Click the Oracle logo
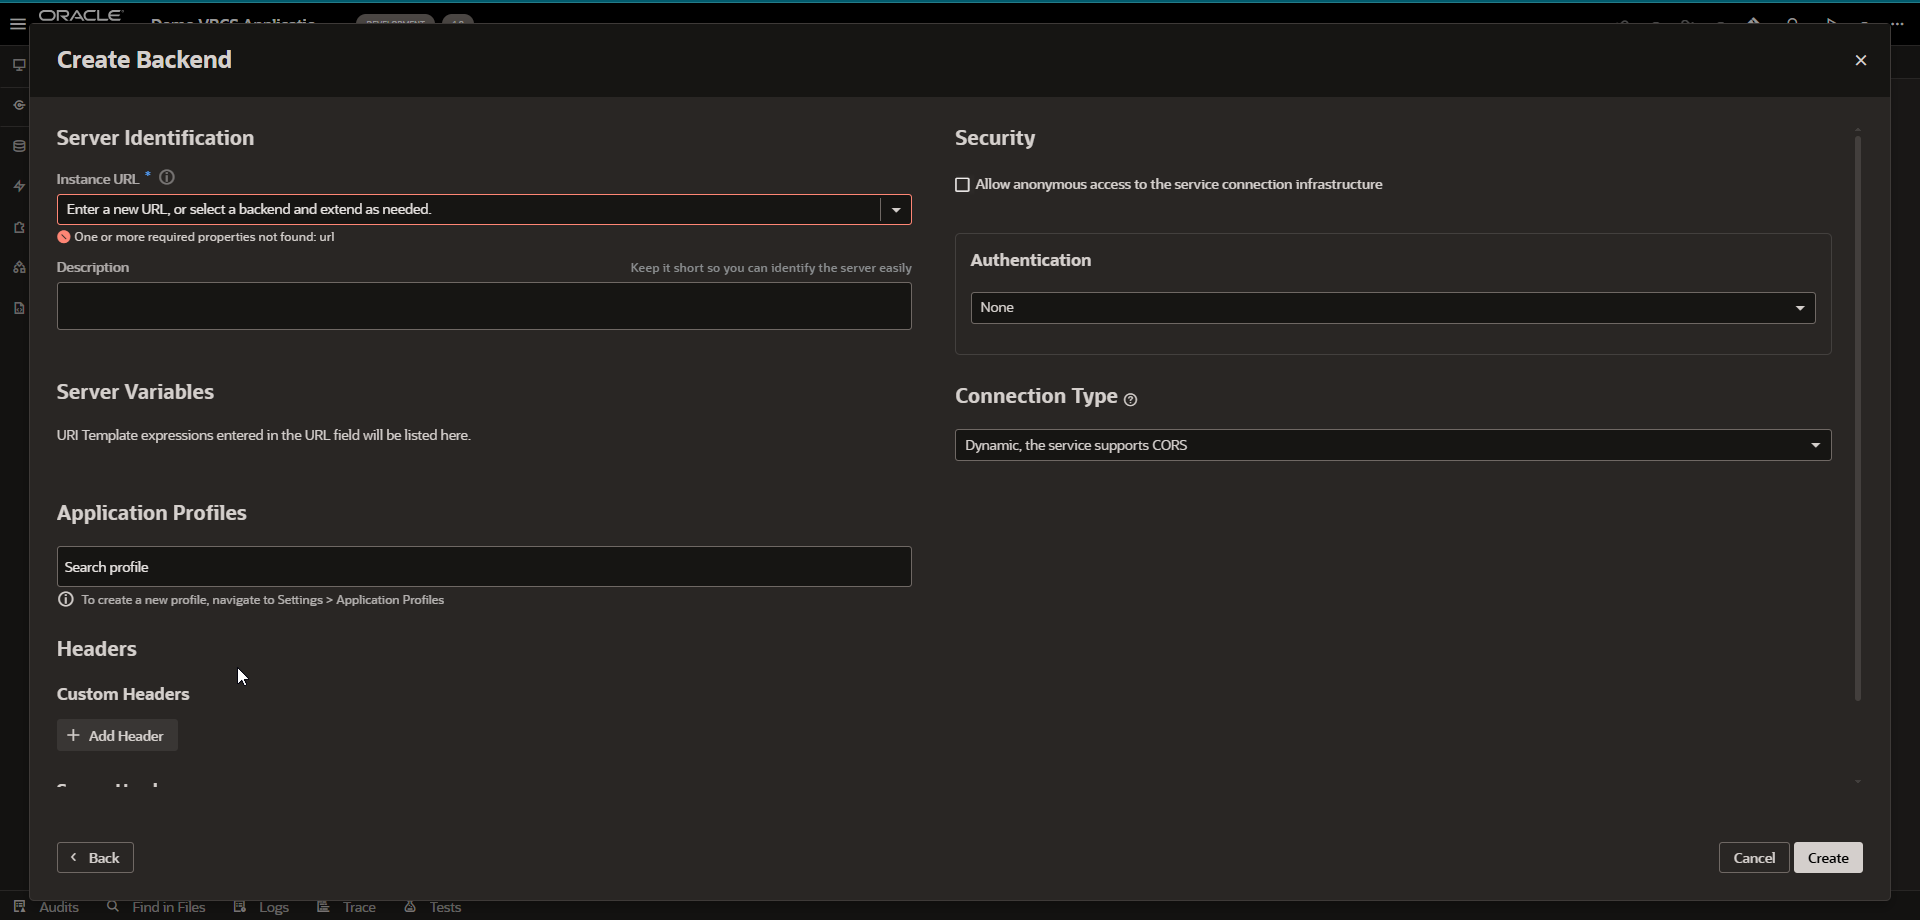Screen dimensions: 1920x920 tap(81, 16)
